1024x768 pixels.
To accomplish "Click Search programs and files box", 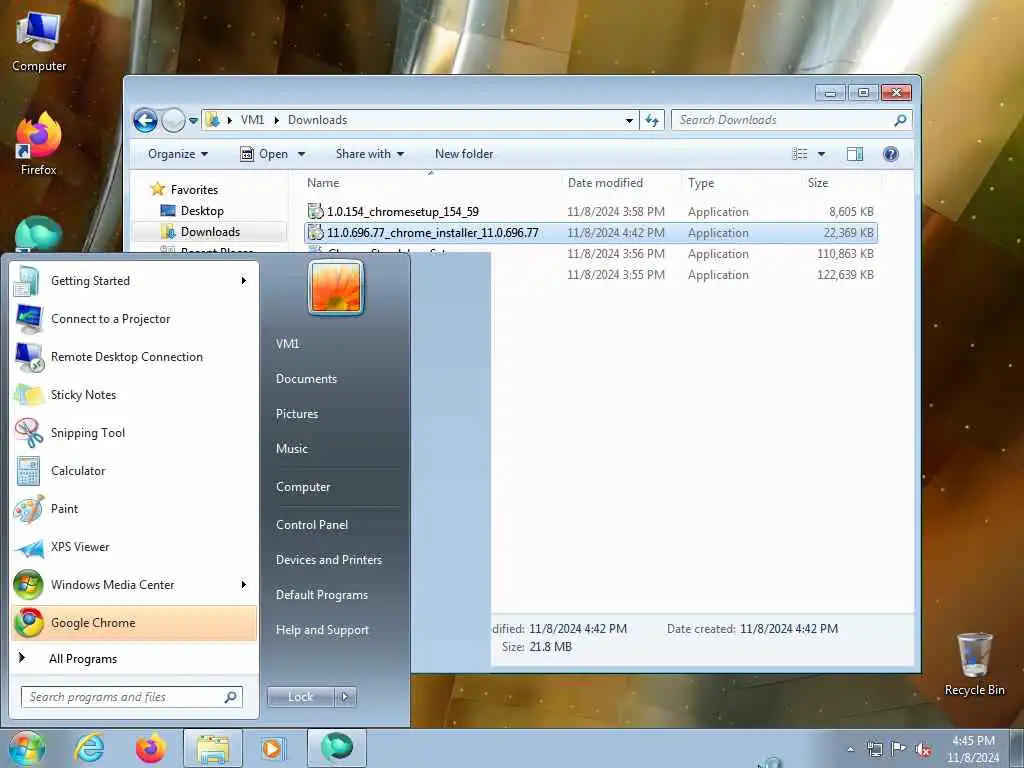I will 131,697.
